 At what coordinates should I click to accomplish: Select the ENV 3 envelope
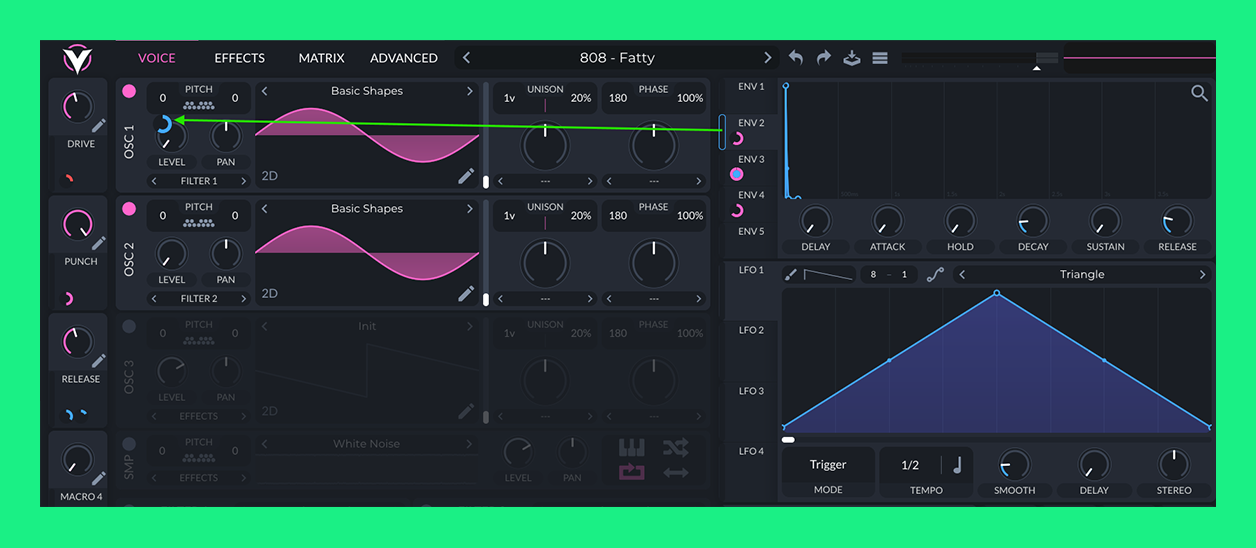pos(751,160)
